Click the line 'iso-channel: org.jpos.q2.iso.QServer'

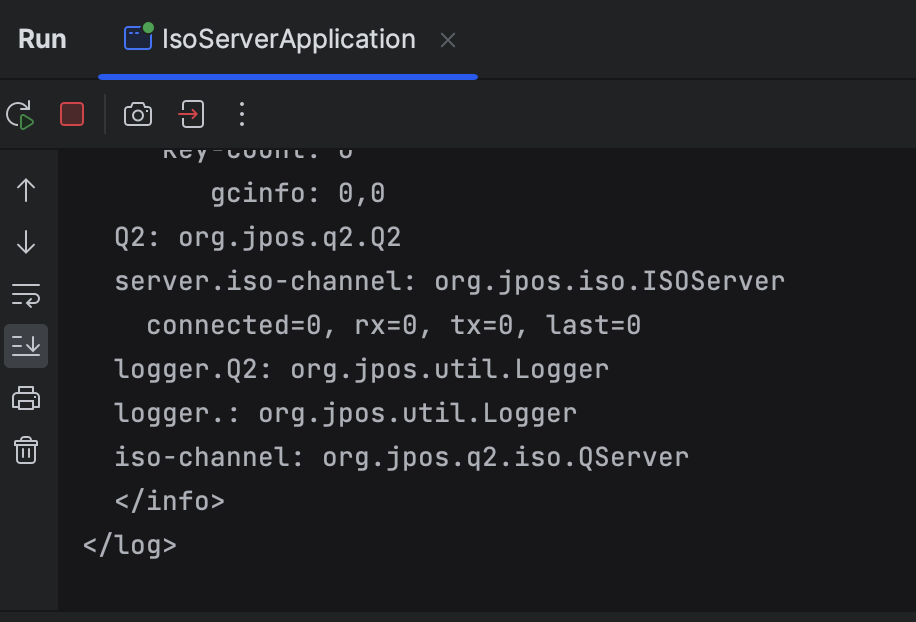[401, 457]
